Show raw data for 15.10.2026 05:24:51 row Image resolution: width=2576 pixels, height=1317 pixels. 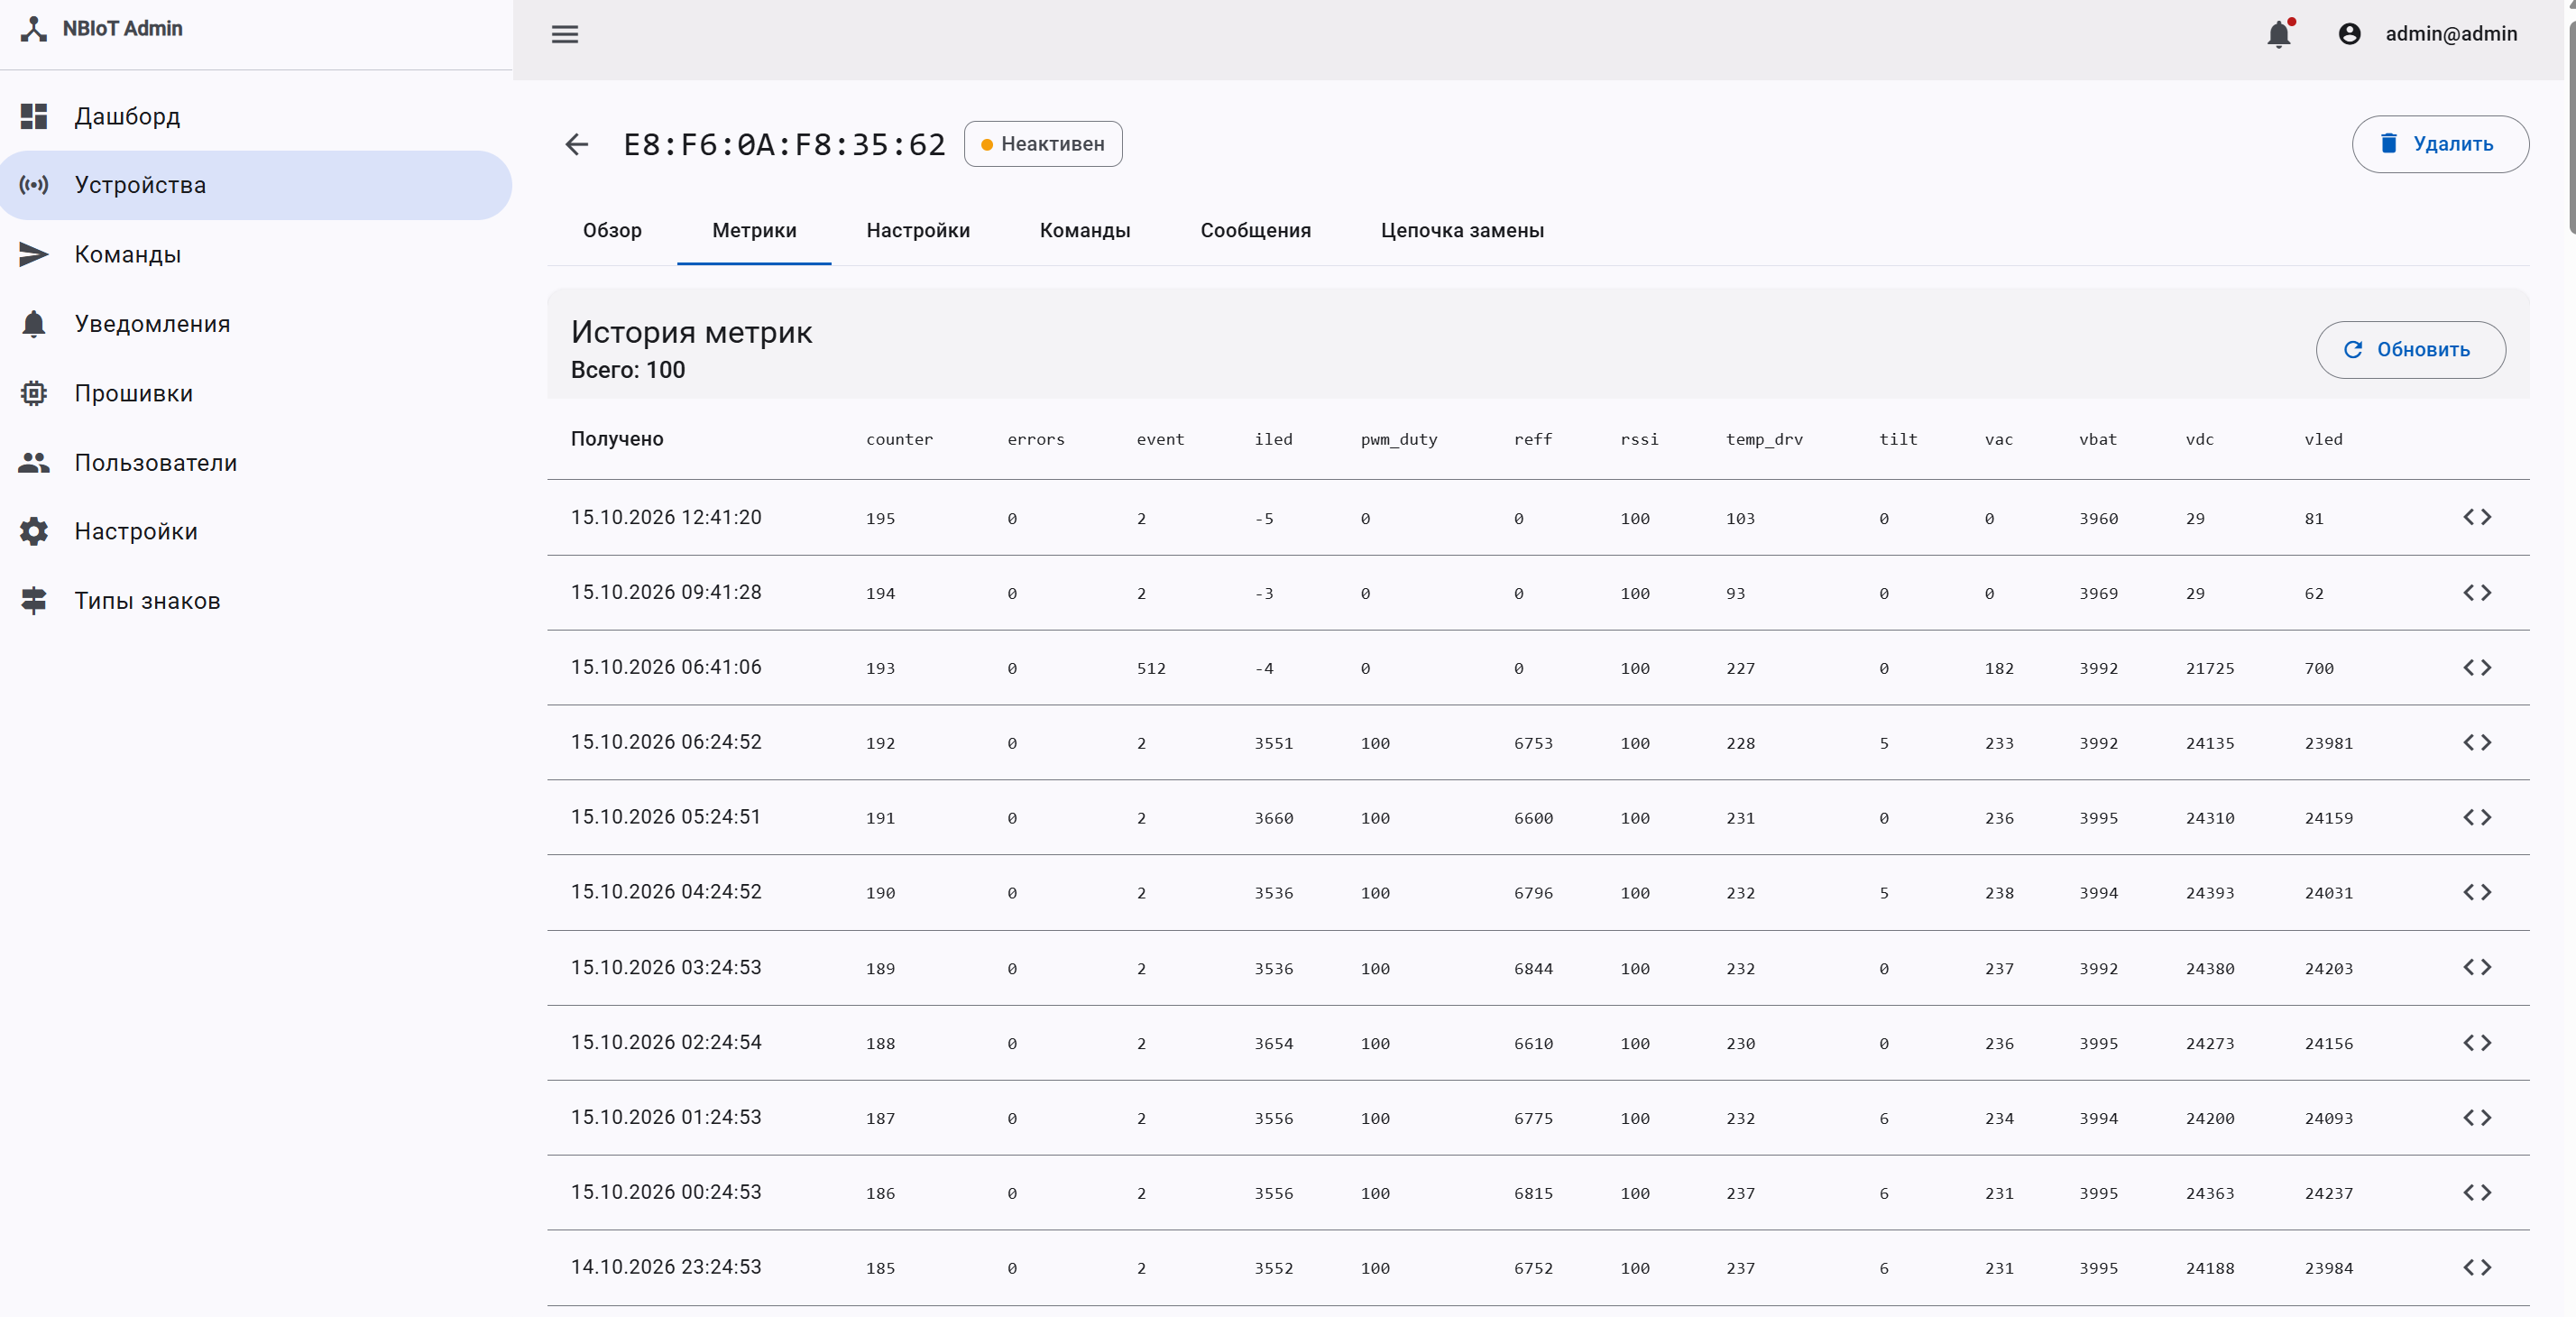2477,817
